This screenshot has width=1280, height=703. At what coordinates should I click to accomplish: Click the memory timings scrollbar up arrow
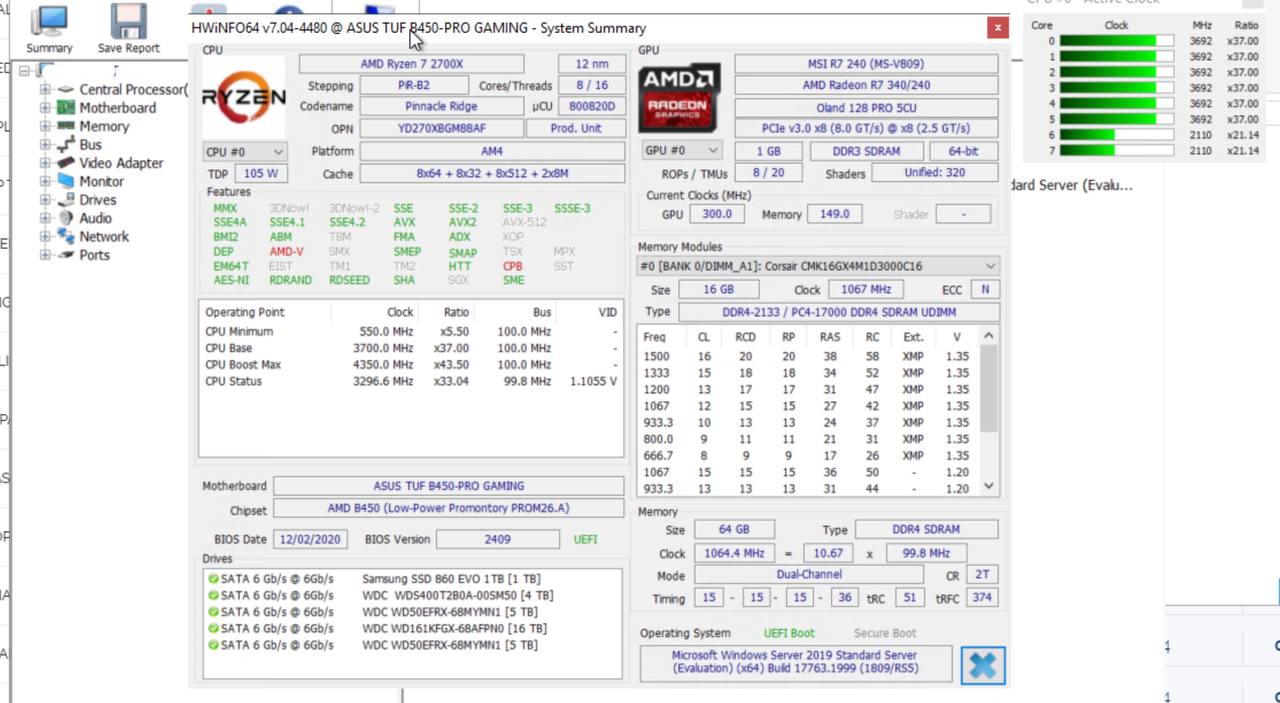tap(989, 336)
